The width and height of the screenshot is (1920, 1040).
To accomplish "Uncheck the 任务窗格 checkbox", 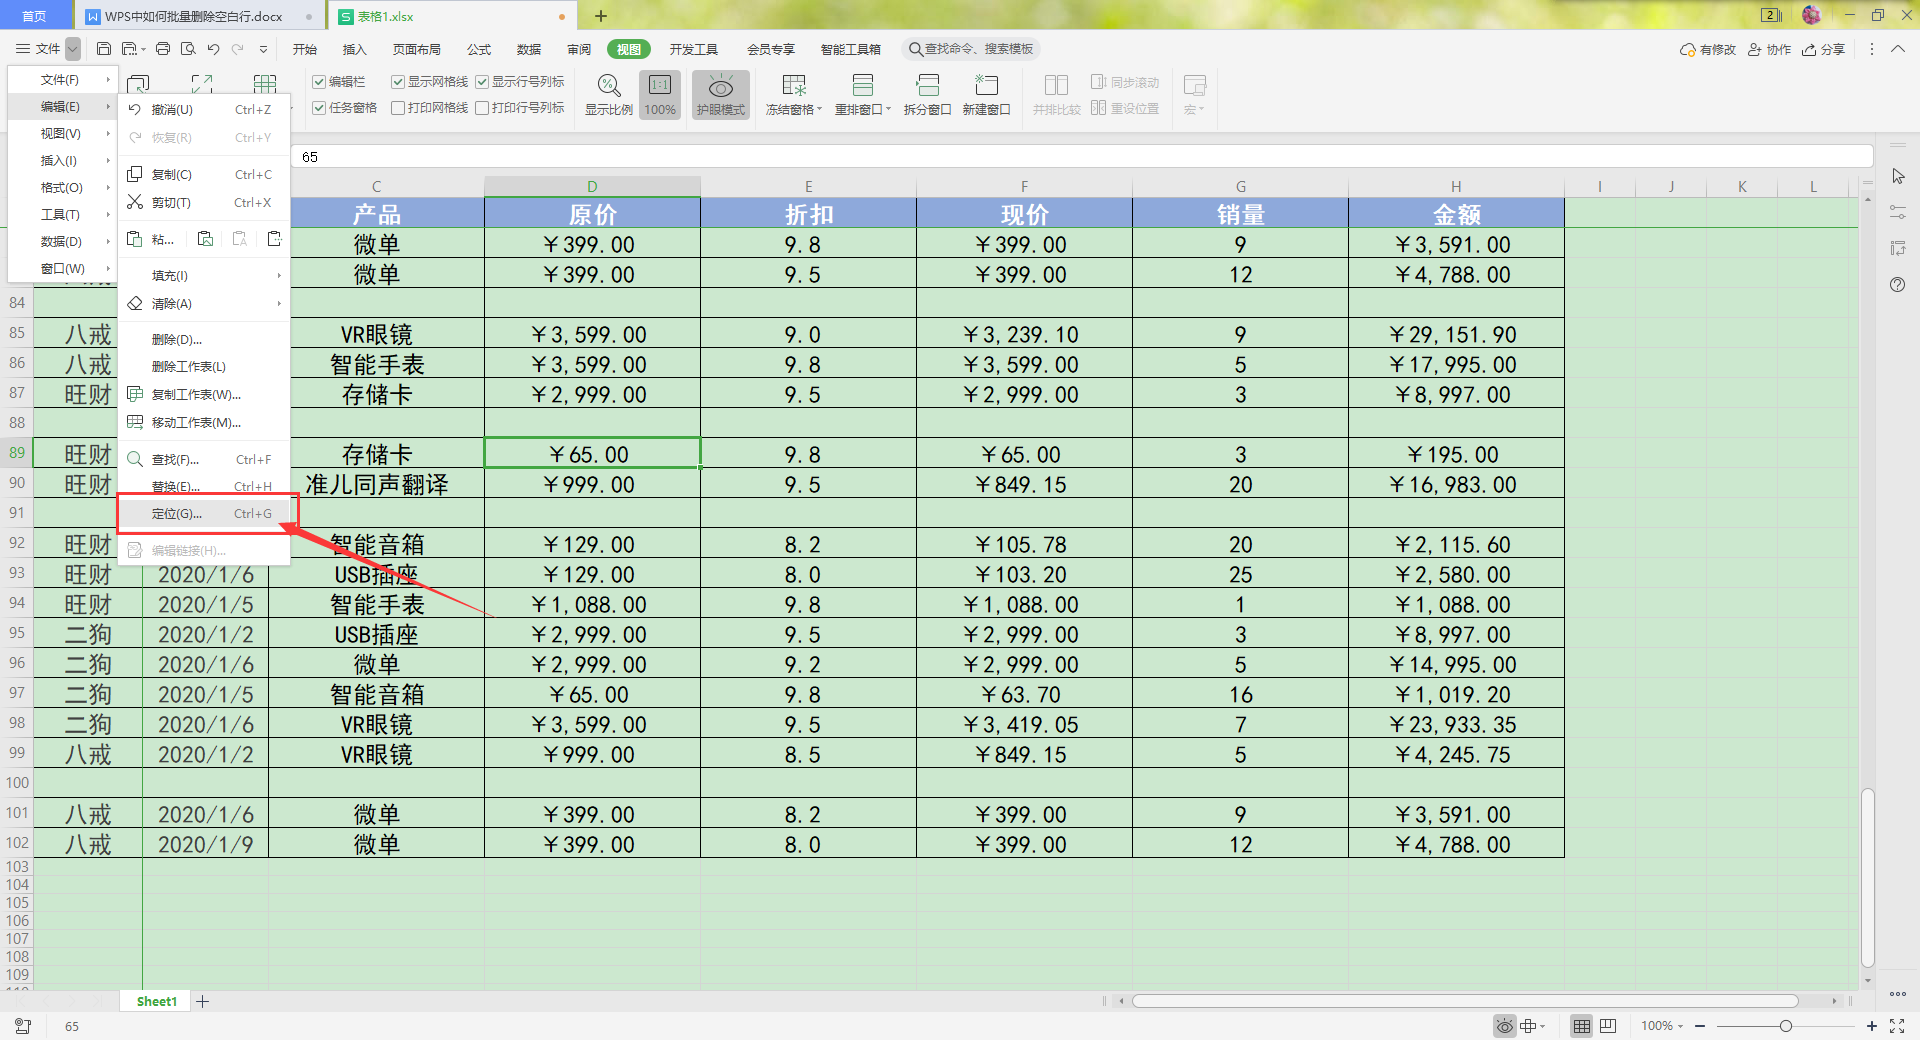I will click(x=319, y=108).
